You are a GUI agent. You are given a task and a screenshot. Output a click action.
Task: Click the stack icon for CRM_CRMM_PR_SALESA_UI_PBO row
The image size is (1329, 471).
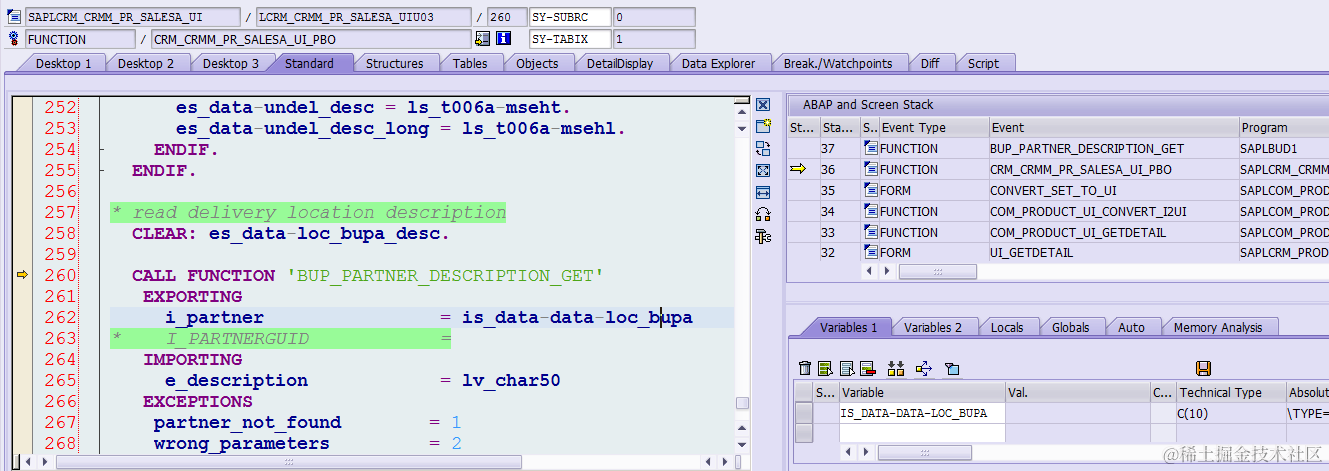tap(870, 169)
